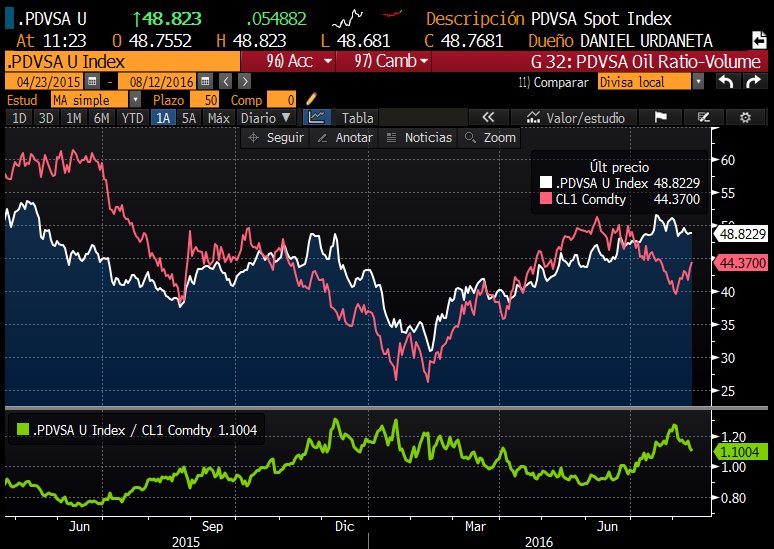774x549 pixels.
Task: Expand the Divisa local currency dropdown arrow
Action: pos(697,81)
